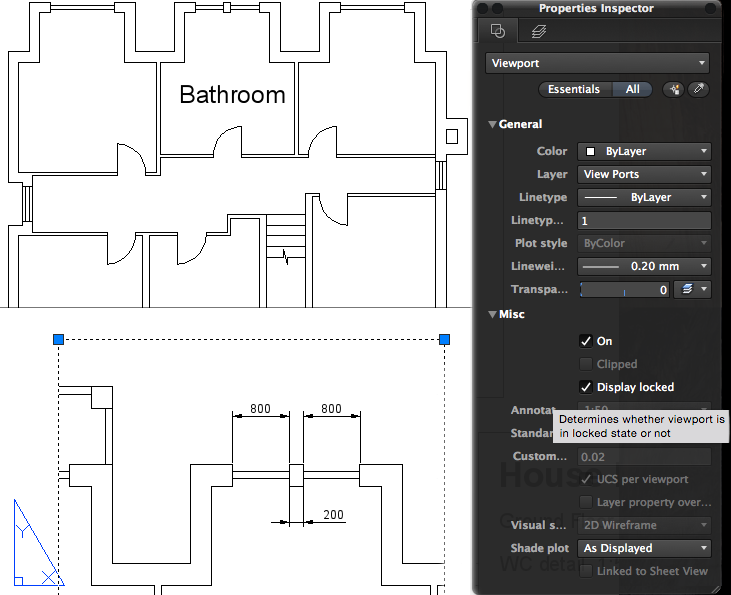The width and height of the screenshot is (731, 595).
Task: Click the Linetype scale input field
Action: point(644,220)
